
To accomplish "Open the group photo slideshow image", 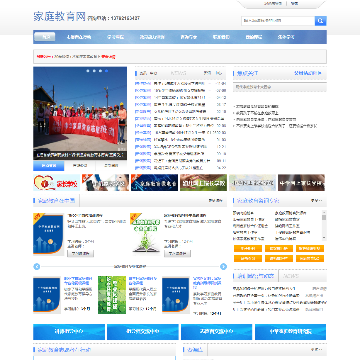I will (x=80, y=113).
